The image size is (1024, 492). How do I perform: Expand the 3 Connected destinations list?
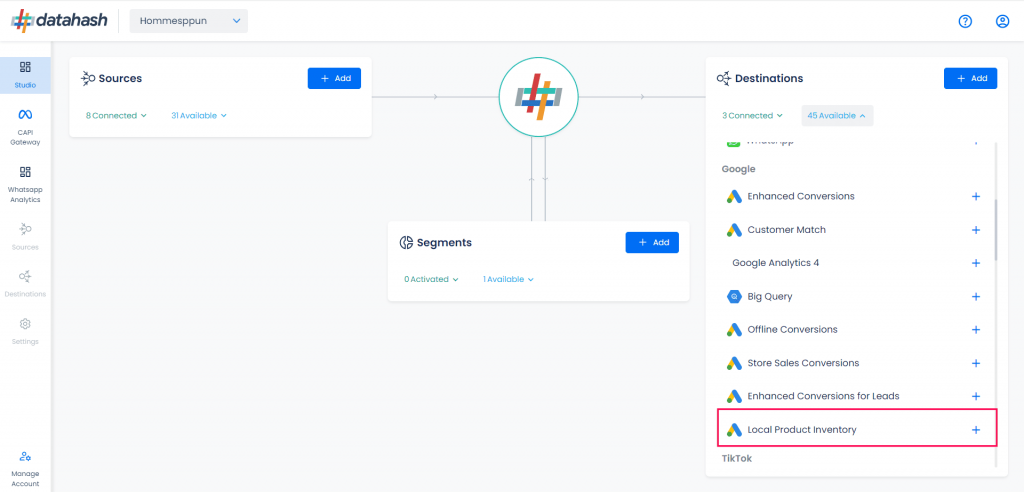click(752, 116)
